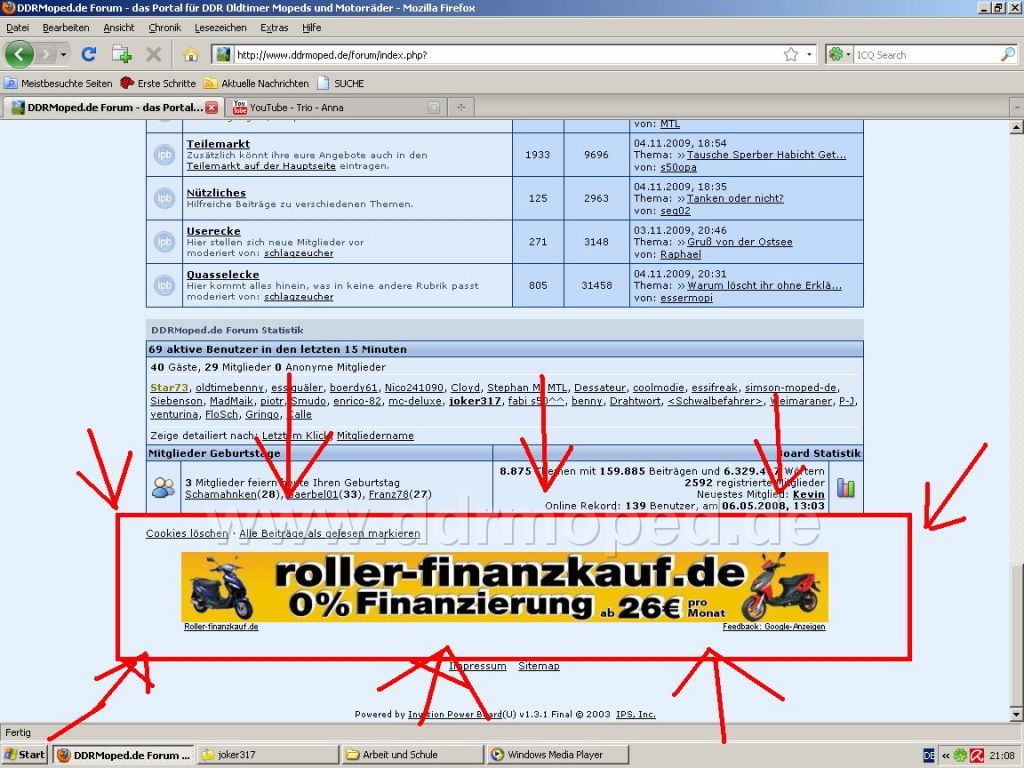The image size is (1024, 768).
Task: Click the ICQ search magnifier icon
Action: 1007,55
